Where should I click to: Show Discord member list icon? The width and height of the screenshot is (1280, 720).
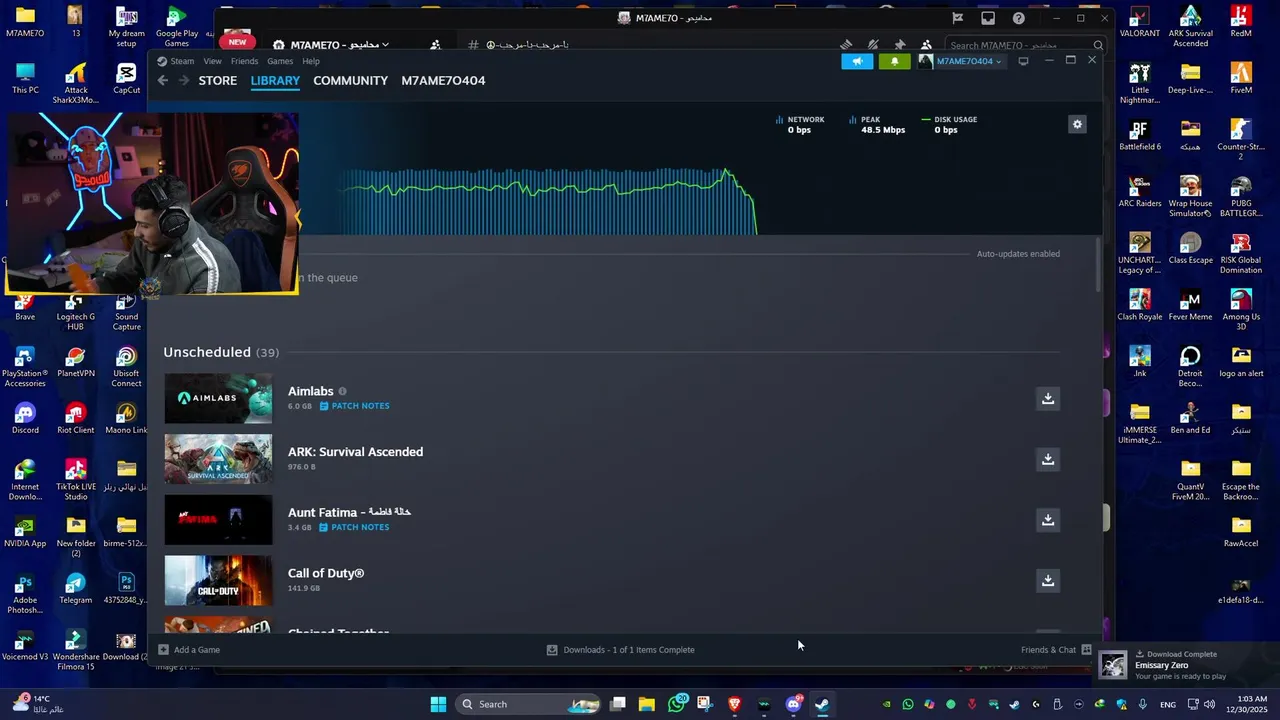[926, 45]
